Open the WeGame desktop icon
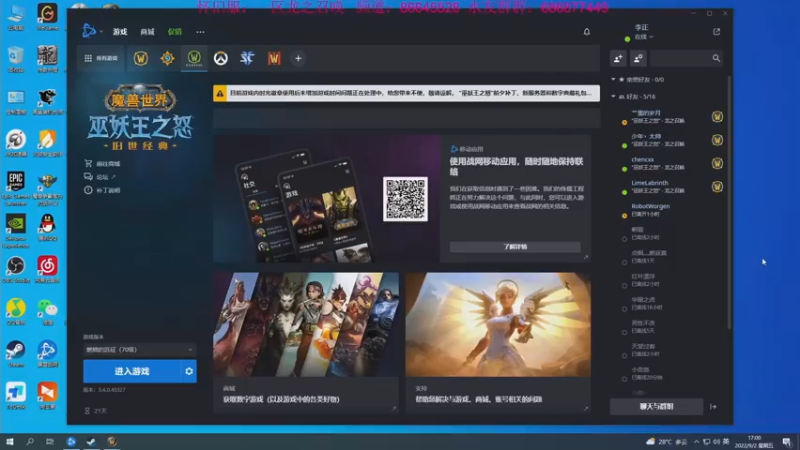The image size is (800, 450). (x=47, y=17)
